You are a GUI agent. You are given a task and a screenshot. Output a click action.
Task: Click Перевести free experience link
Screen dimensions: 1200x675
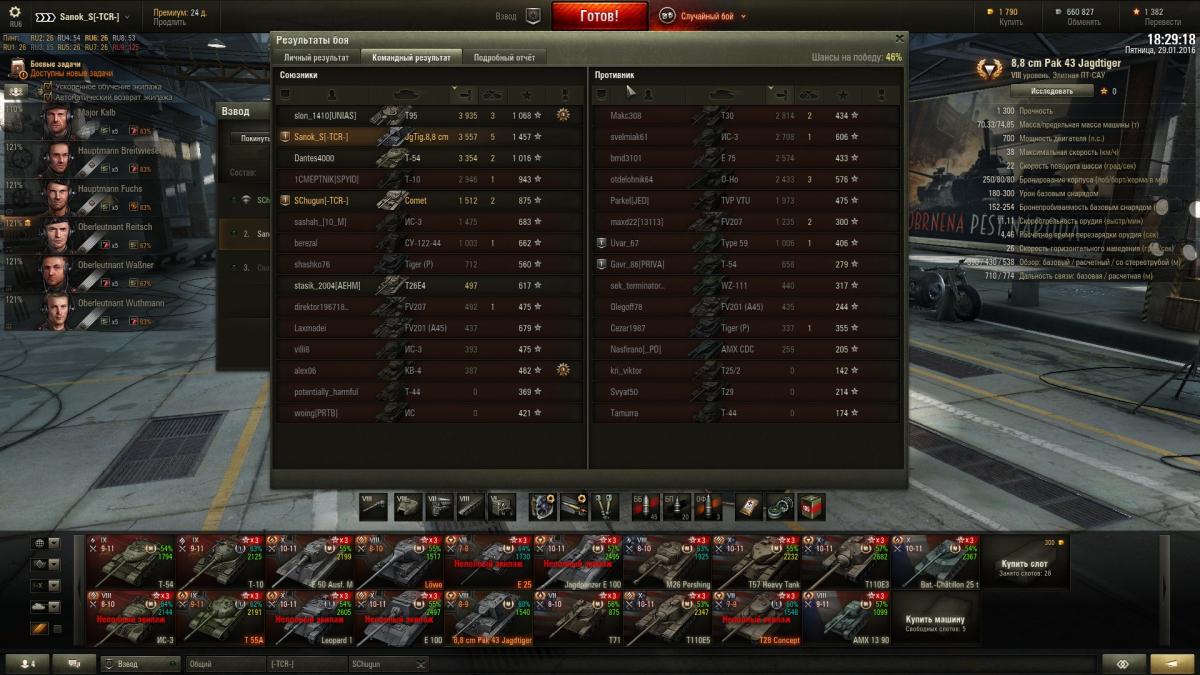[1163, 22]
